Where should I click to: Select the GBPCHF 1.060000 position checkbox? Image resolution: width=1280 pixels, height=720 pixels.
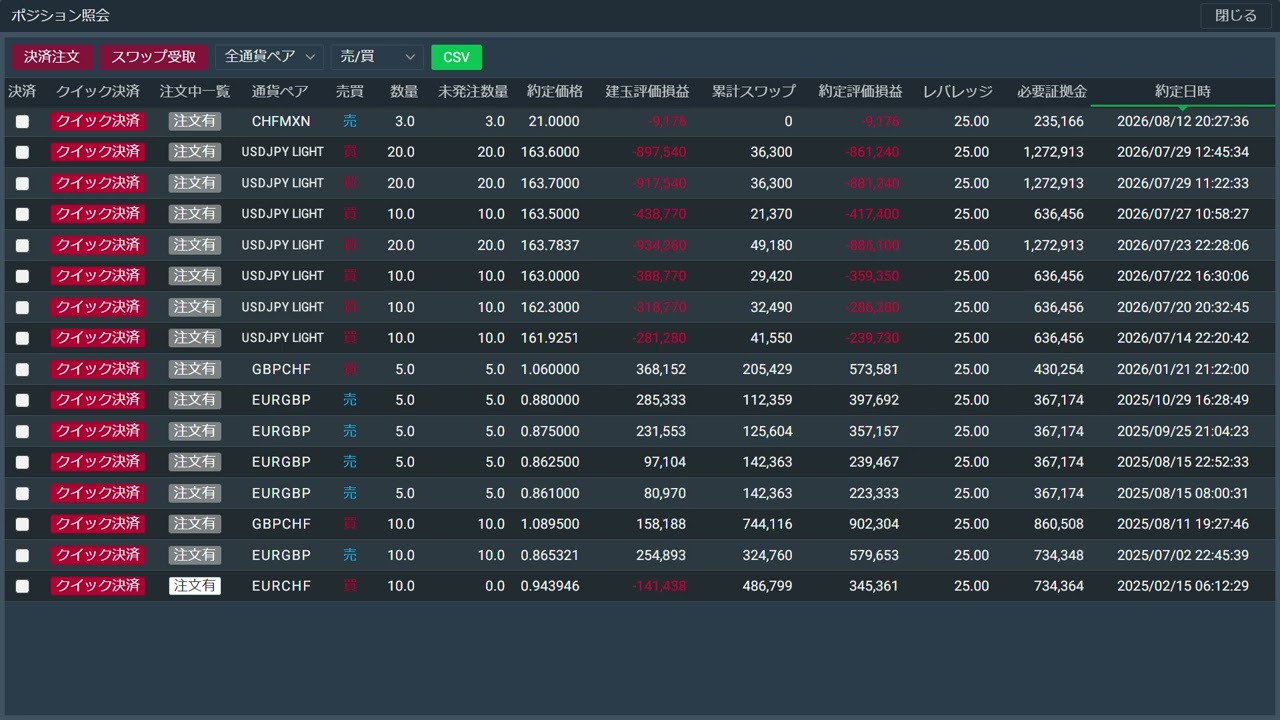pyautogui.click(x=22, y=370)
